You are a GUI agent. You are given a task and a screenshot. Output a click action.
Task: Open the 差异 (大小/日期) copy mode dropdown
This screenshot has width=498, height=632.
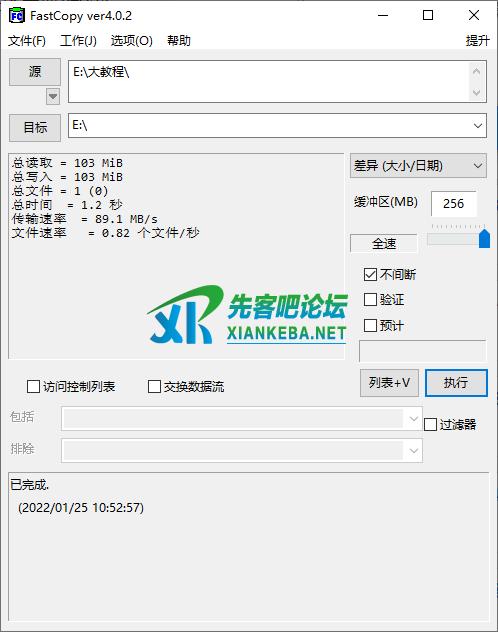point(418,166)
